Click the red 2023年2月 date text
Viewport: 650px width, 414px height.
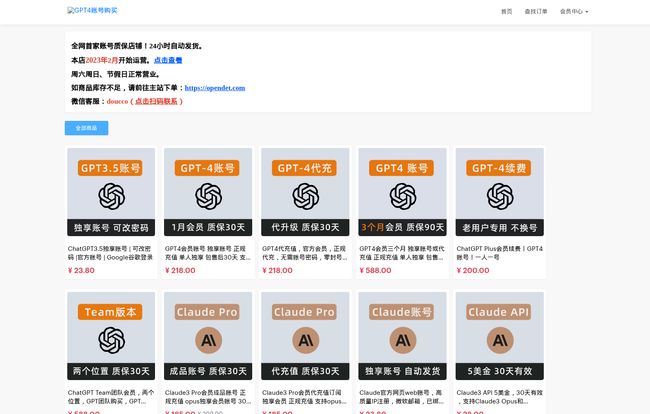[102, 60]
